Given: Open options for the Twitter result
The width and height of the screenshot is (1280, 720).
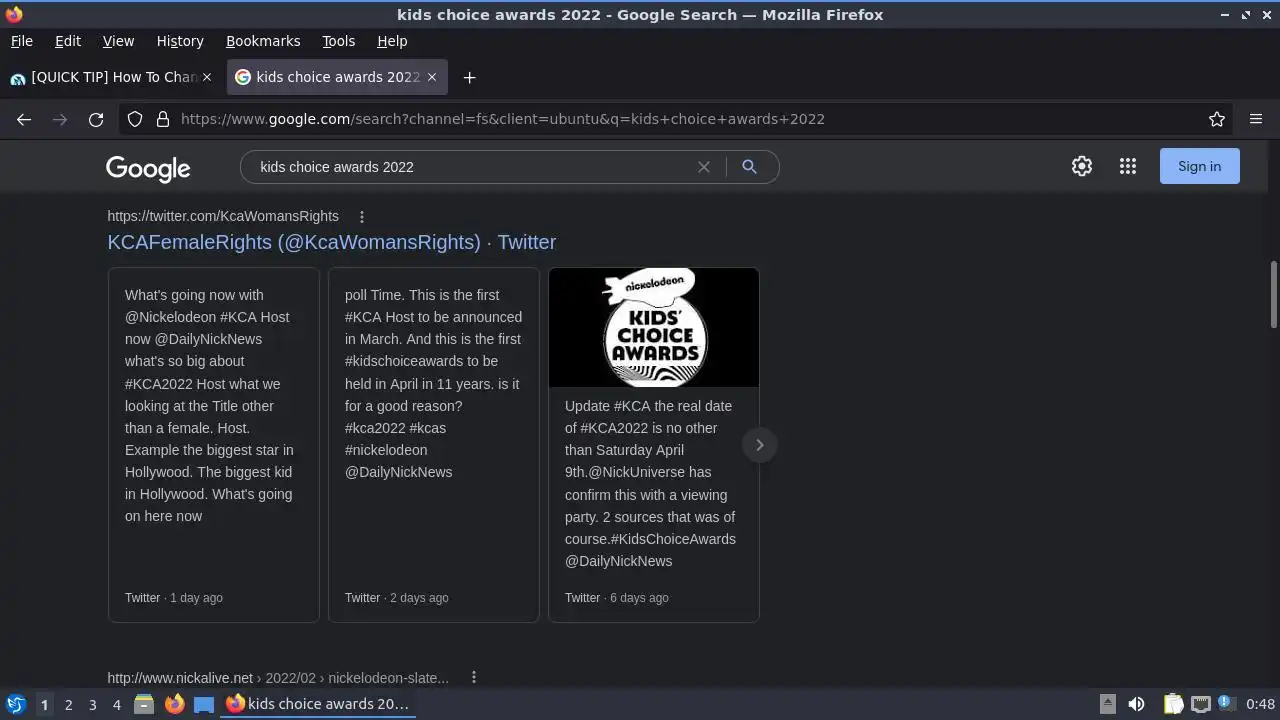Looking at the screenshot, I should 362,216.
